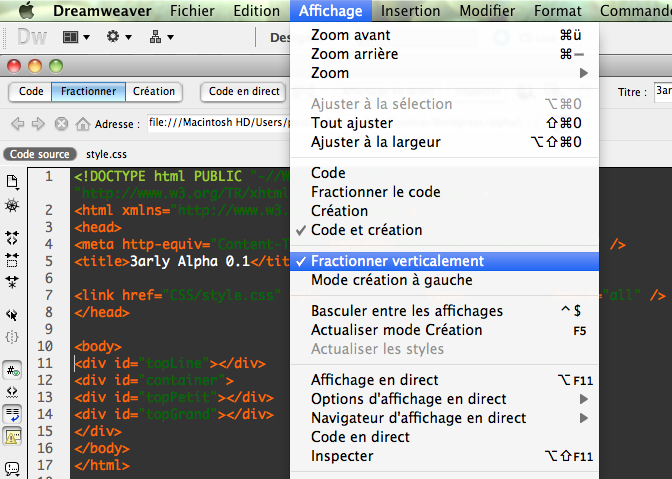Go forward with the right arrow

tap(38, 124)
